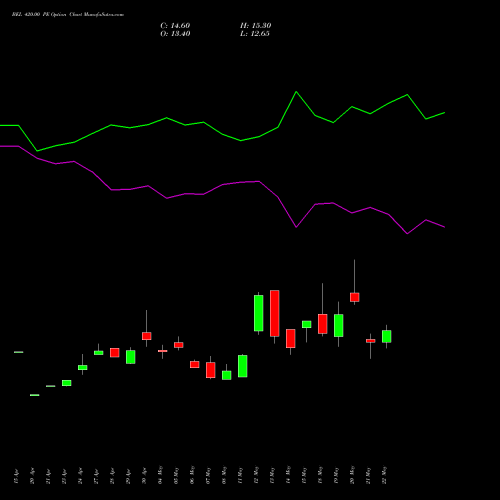500x500 pixels.
Task: Click the green candle on 29 Apr
Action: pos(131,357)
